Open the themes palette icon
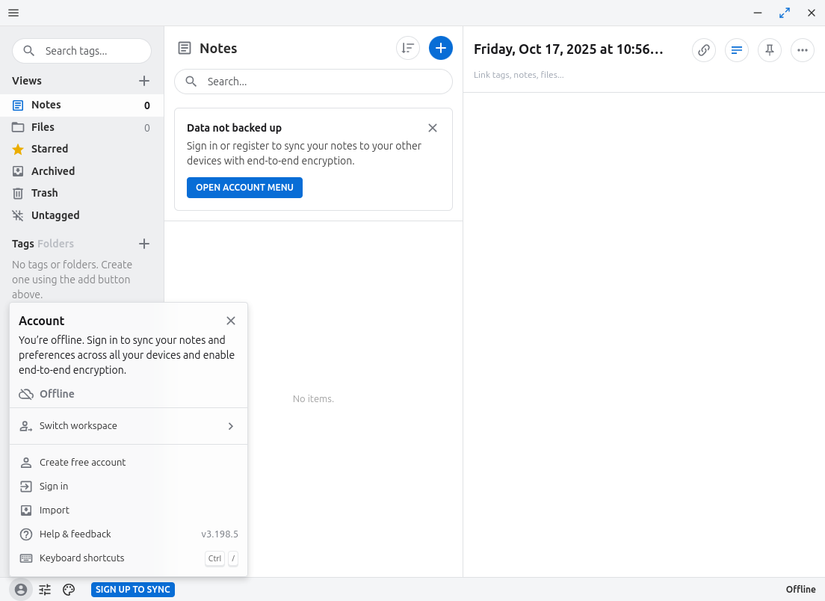825x601 pixels. point(69,590)
